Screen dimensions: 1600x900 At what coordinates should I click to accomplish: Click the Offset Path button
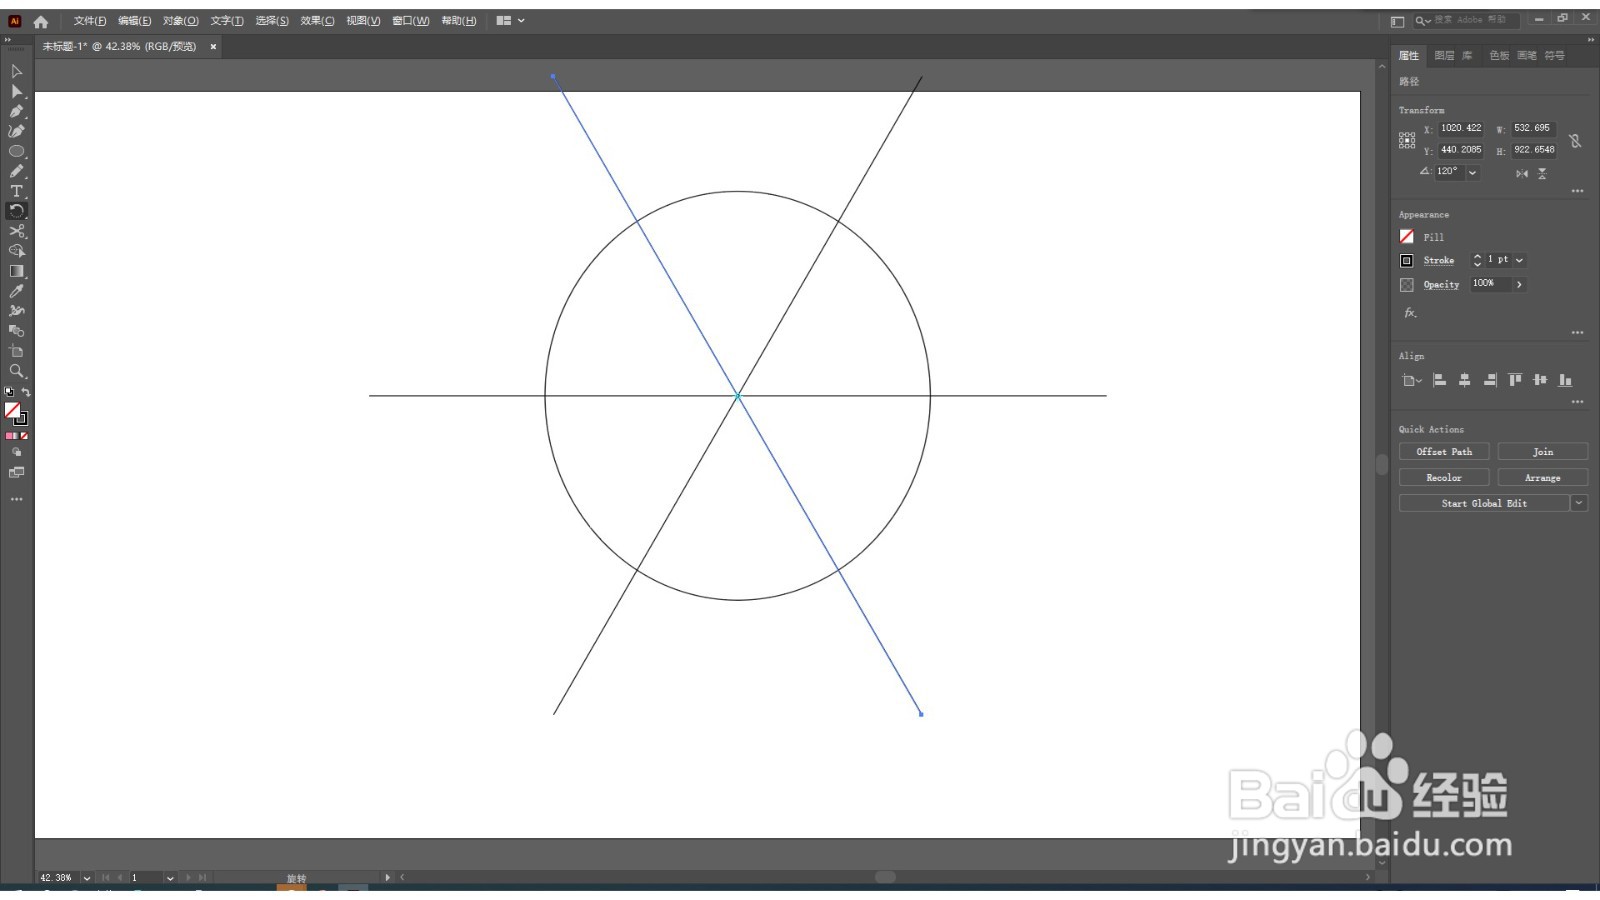point(1444,452)
